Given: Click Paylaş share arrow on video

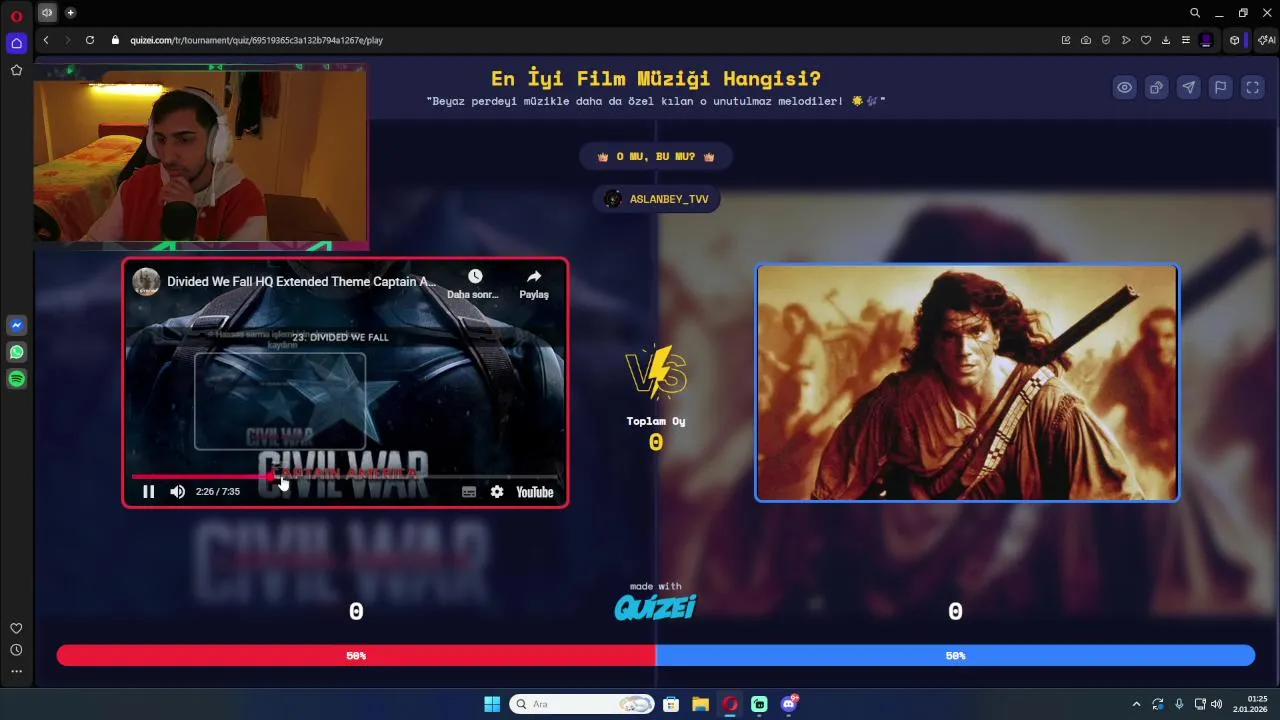Looking at the screenshot, I should (534, 284).
